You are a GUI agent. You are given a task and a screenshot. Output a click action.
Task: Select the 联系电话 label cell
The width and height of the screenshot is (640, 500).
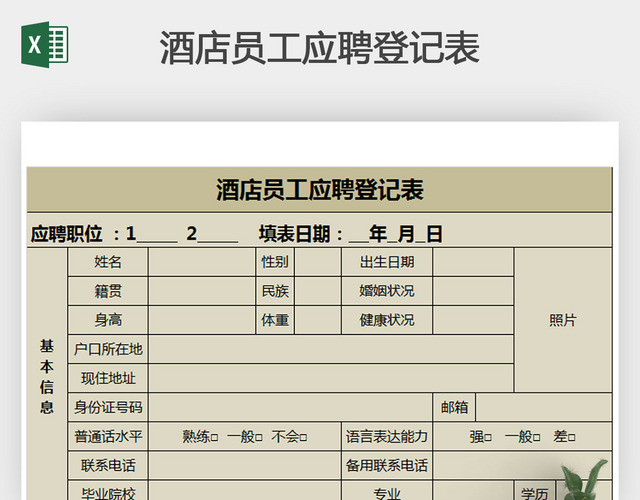click(x=108, y=466)
